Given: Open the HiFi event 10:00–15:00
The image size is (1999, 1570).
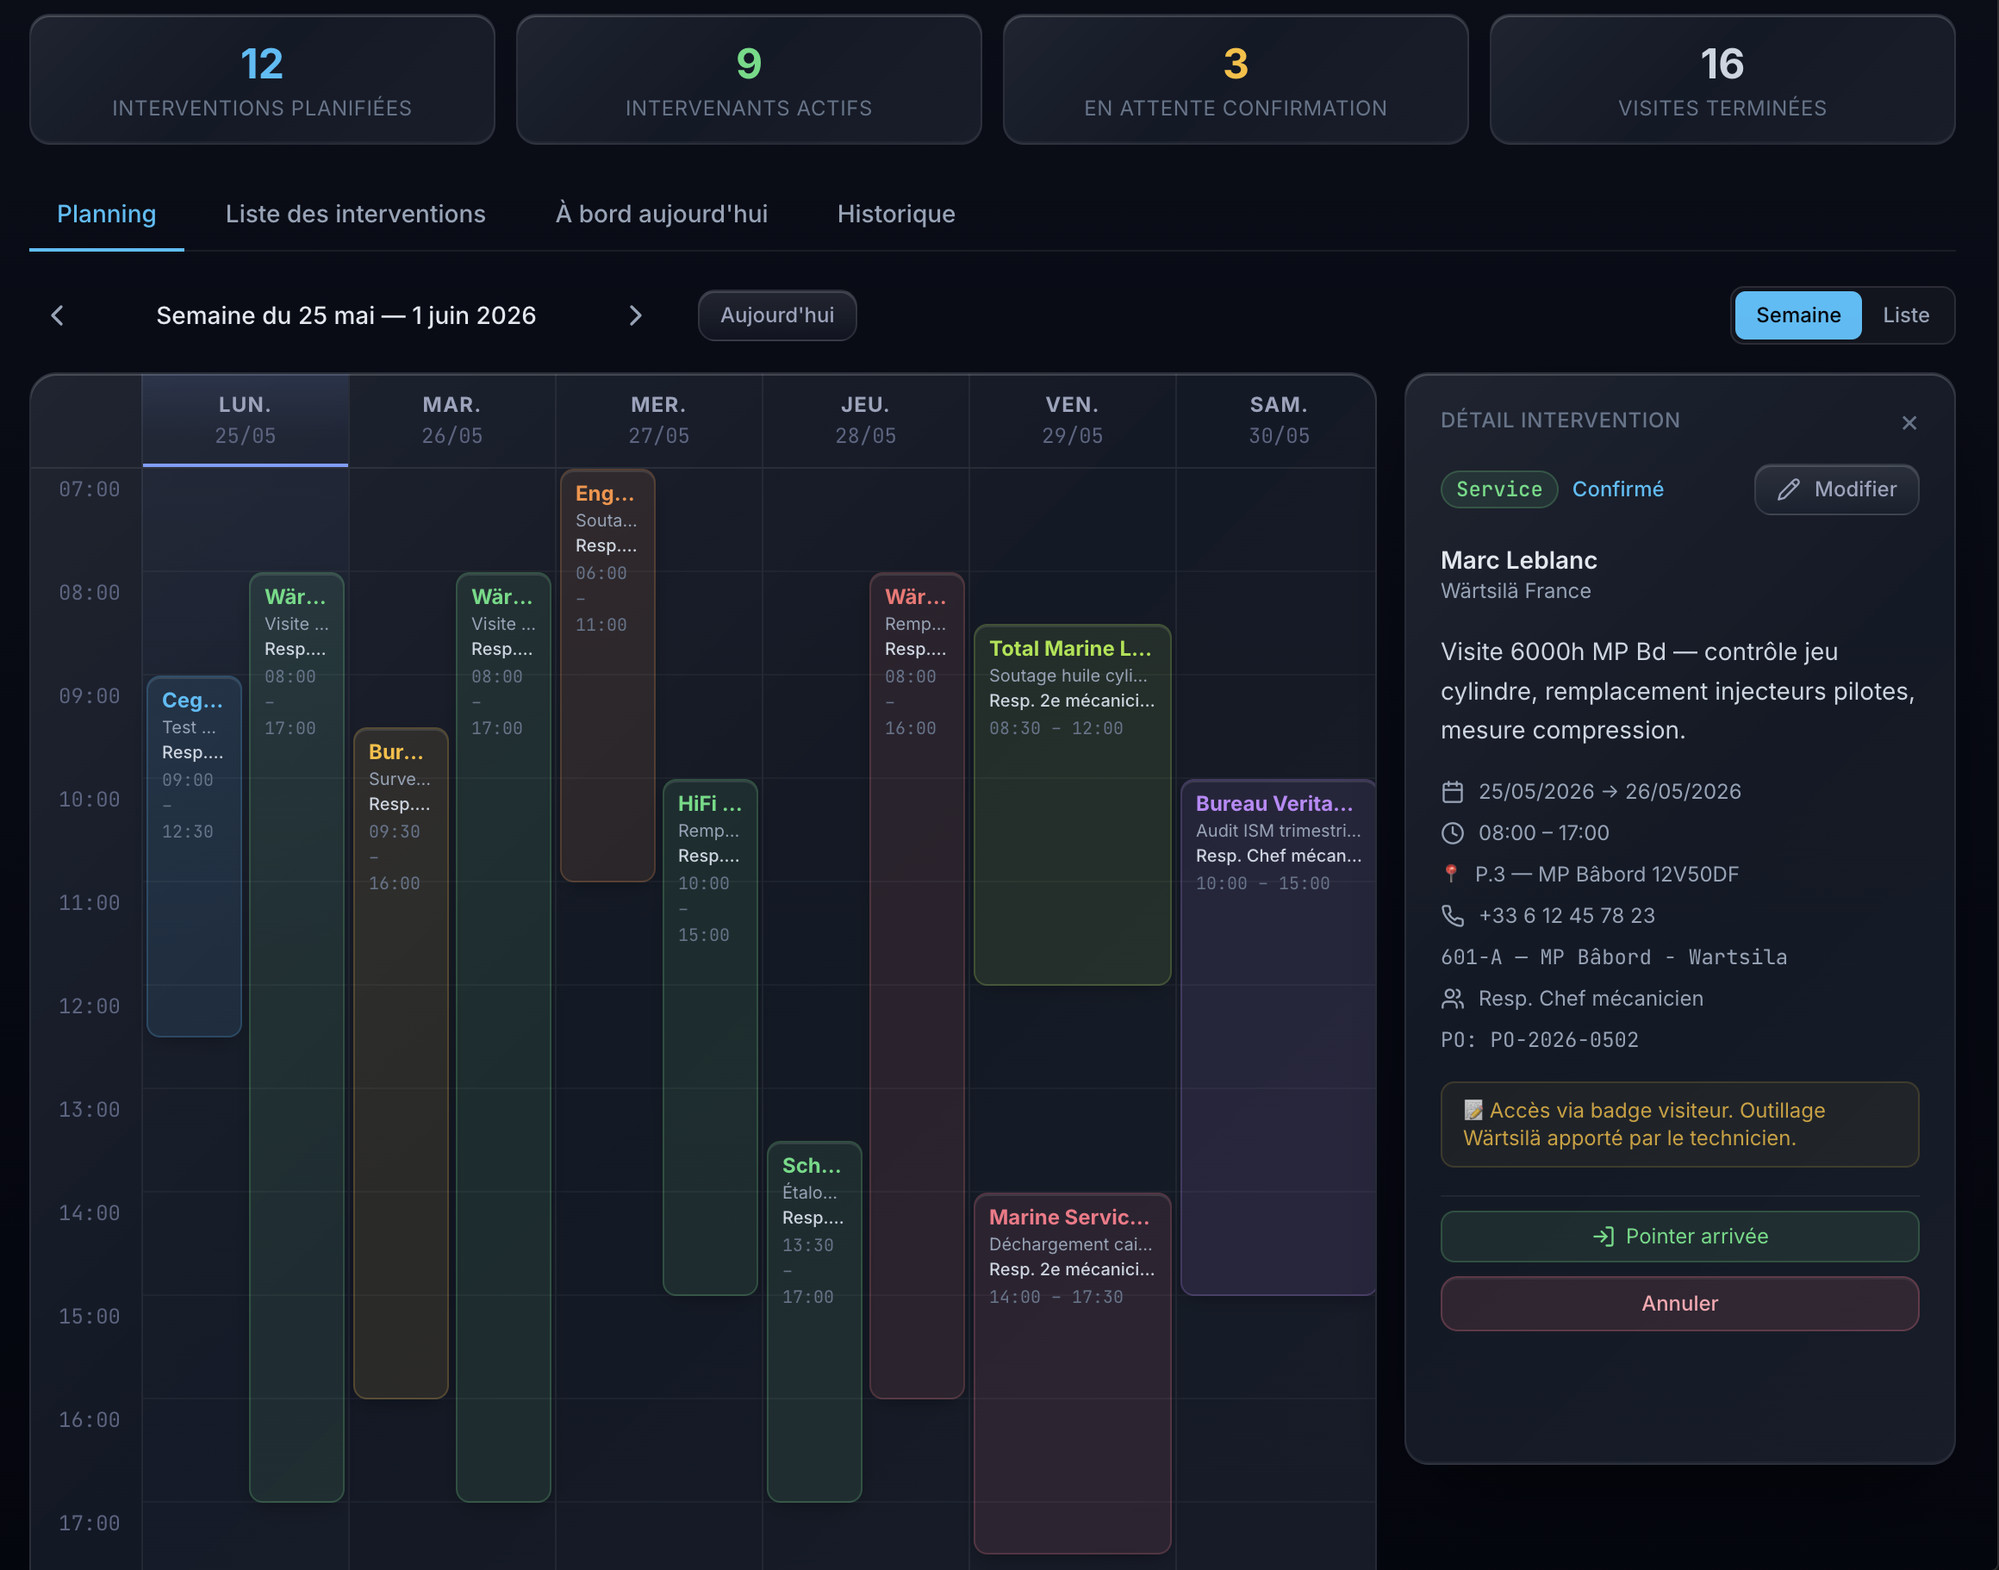Looking at the screenshot, I should 710,1037.
